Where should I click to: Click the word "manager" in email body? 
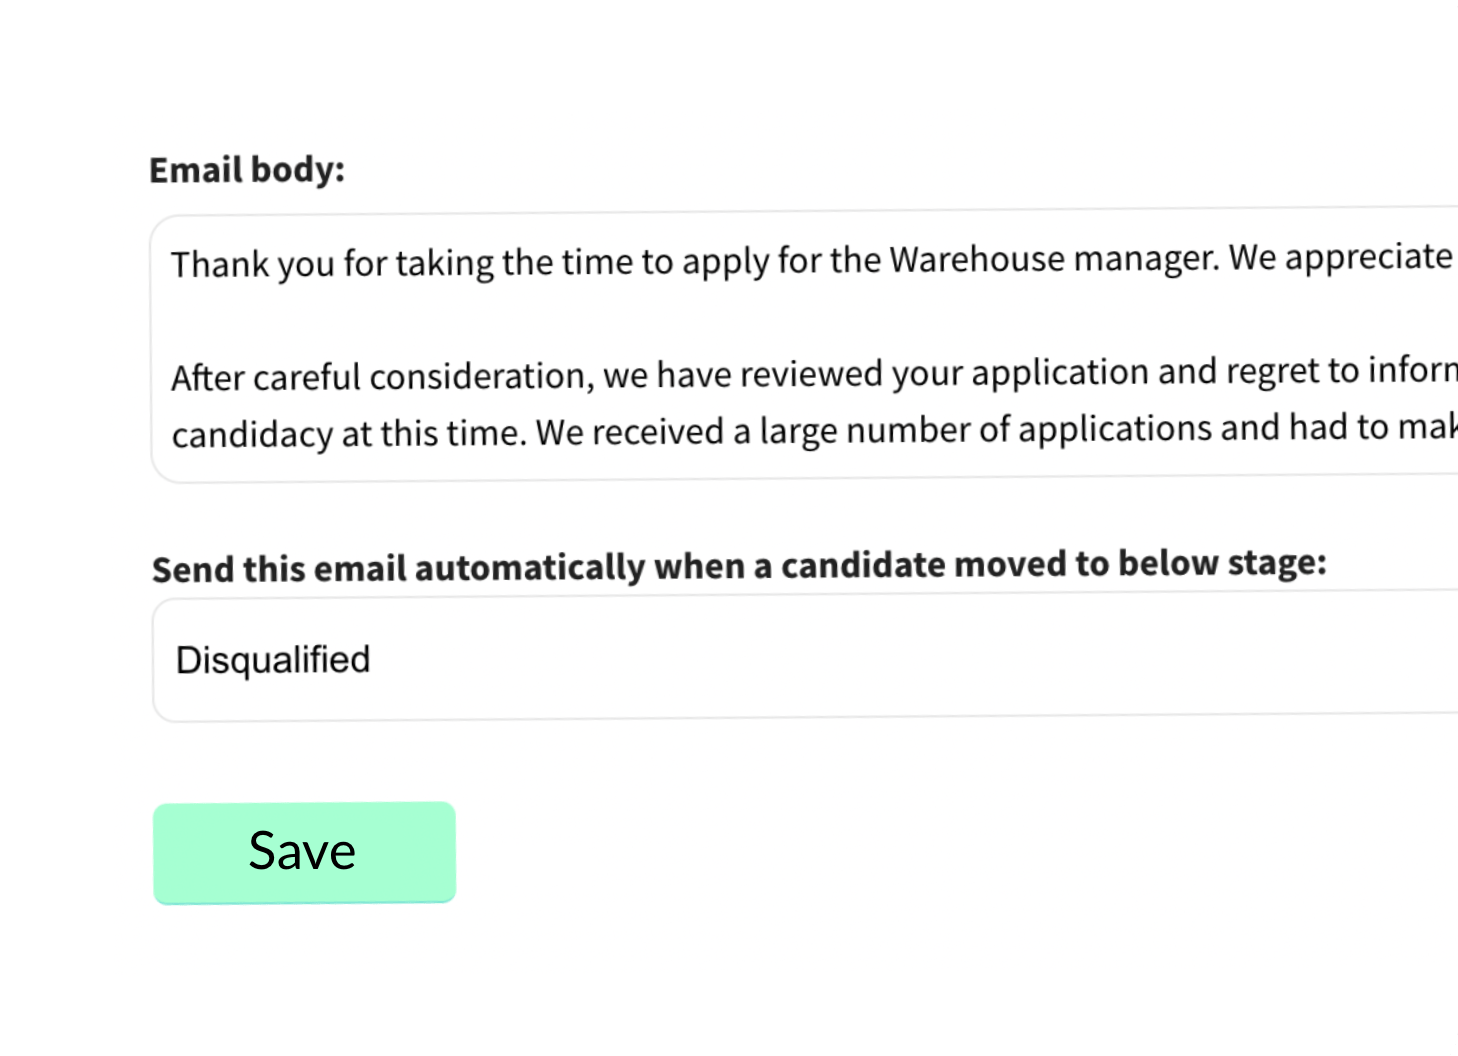point(1144,259)
